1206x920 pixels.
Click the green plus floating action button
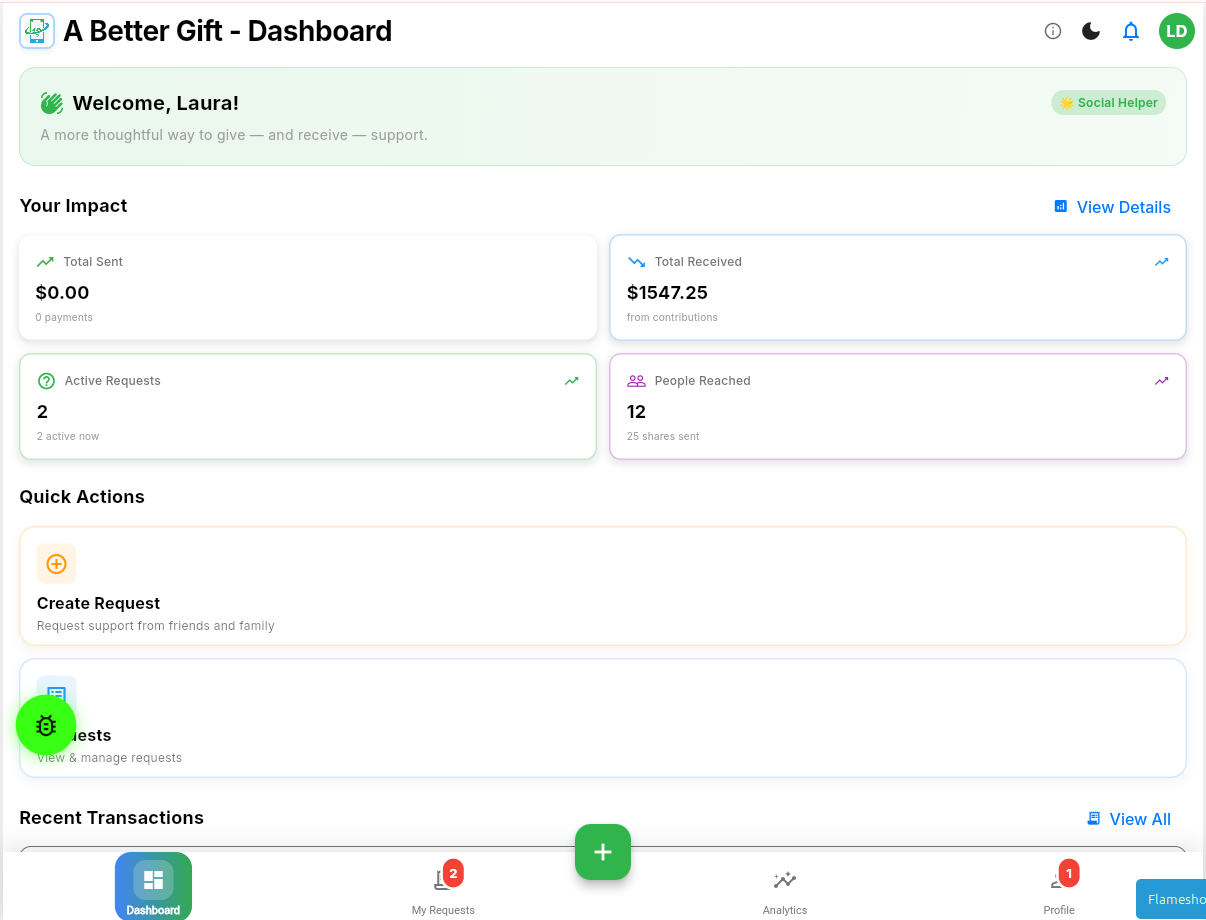pyautogui.click(x=603, y=852)
